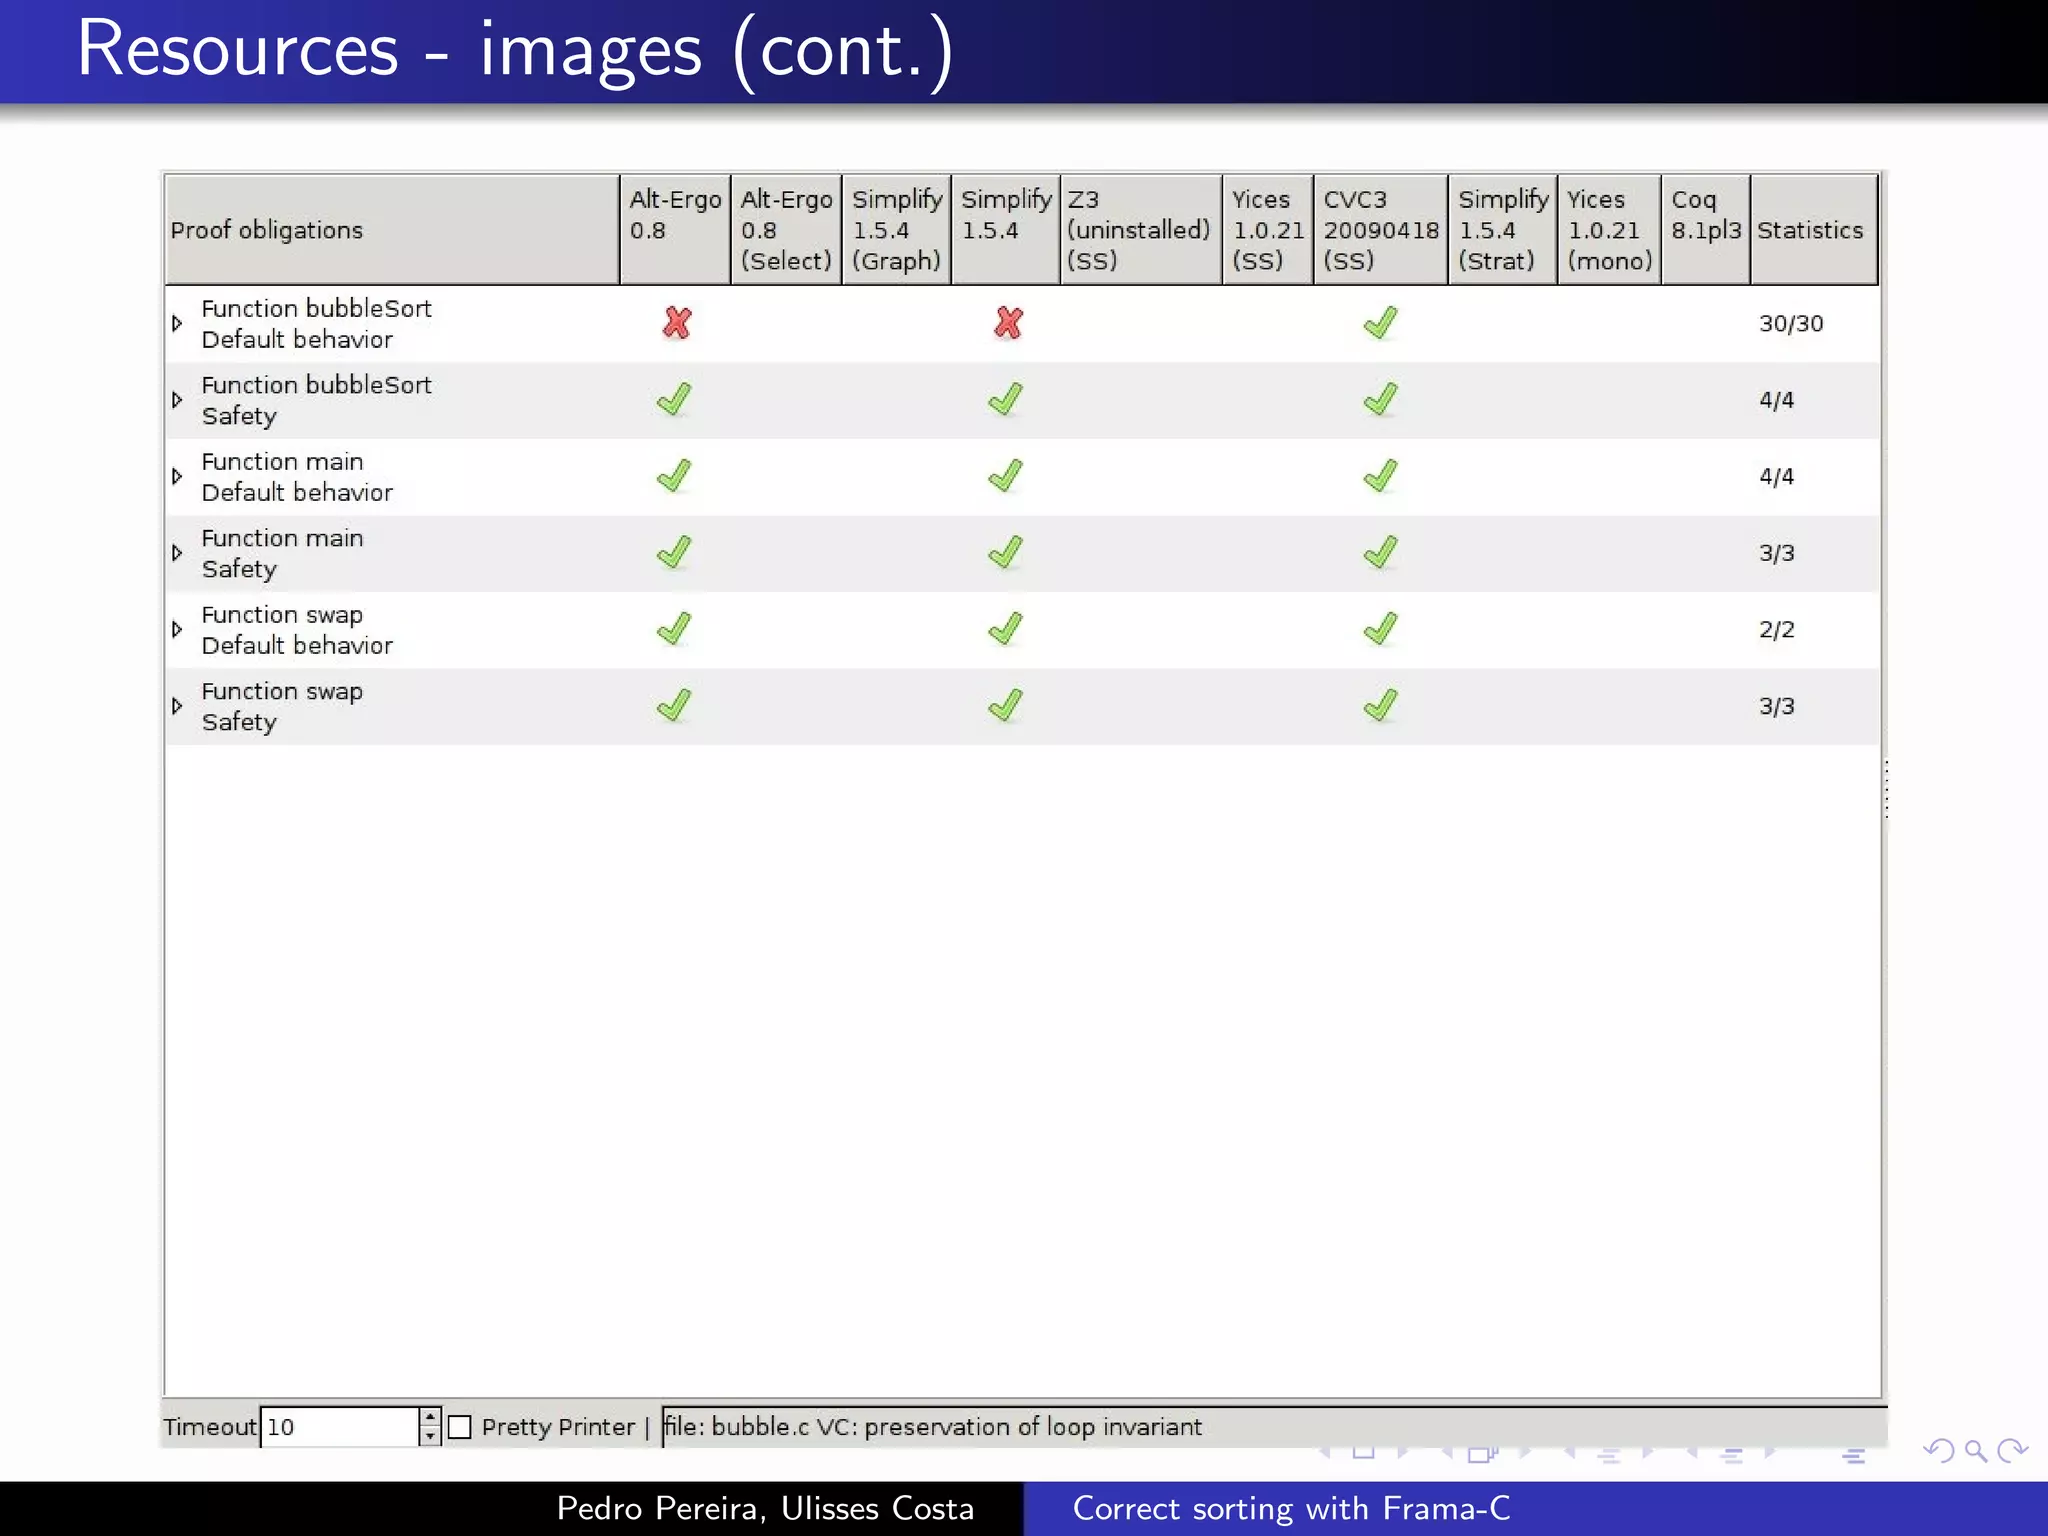The height and width of the screenshot is (1536, 2048).
Task: Click Alt-Ergo green check for main Safety
Action: click(x=674, y=553)
